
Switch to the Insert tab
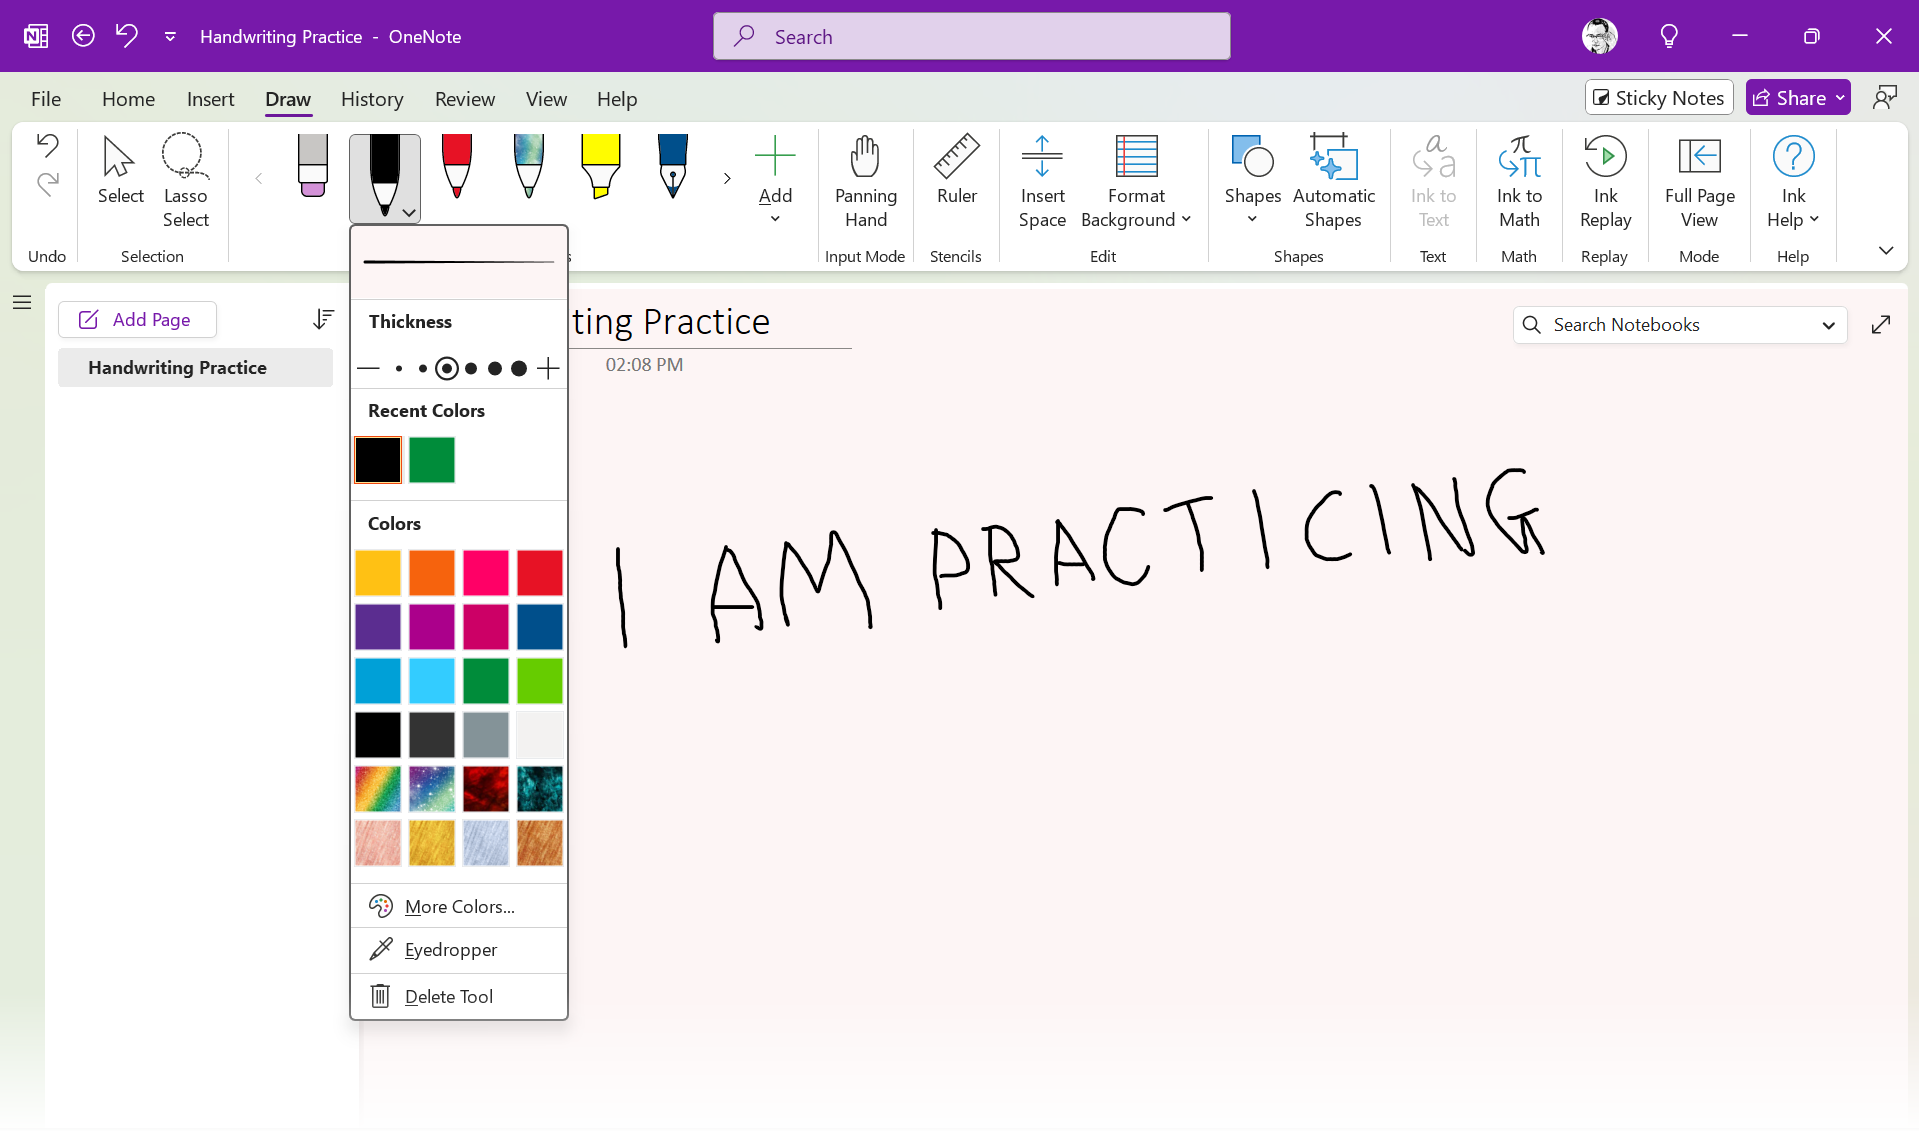(210, 99)
